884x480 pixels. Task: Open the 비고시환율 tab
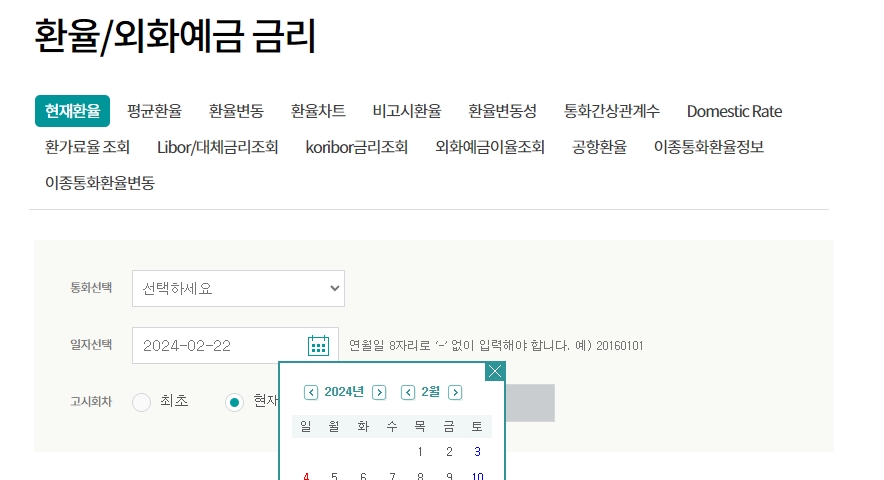point(406,111)
